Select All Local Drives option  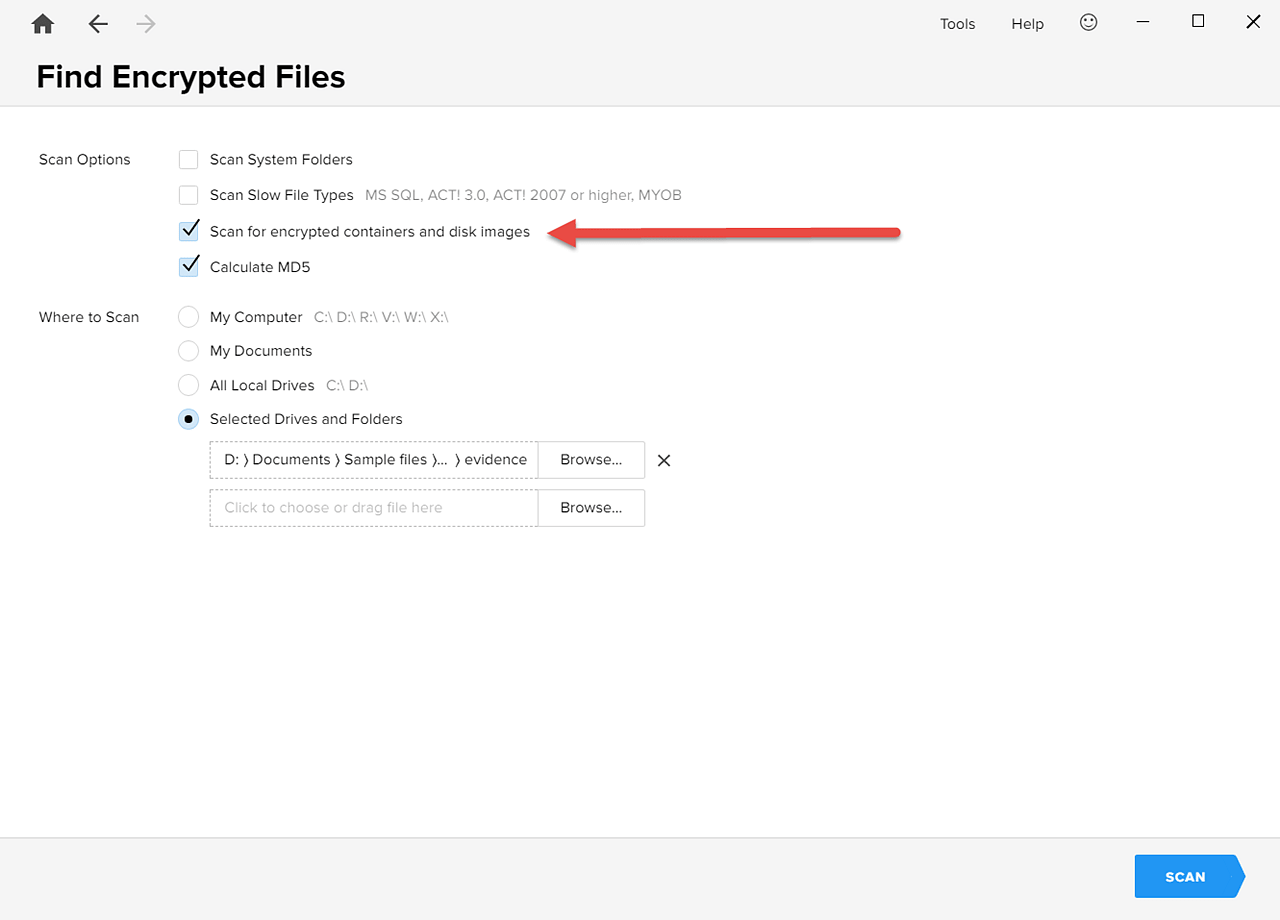coord(188,385)
